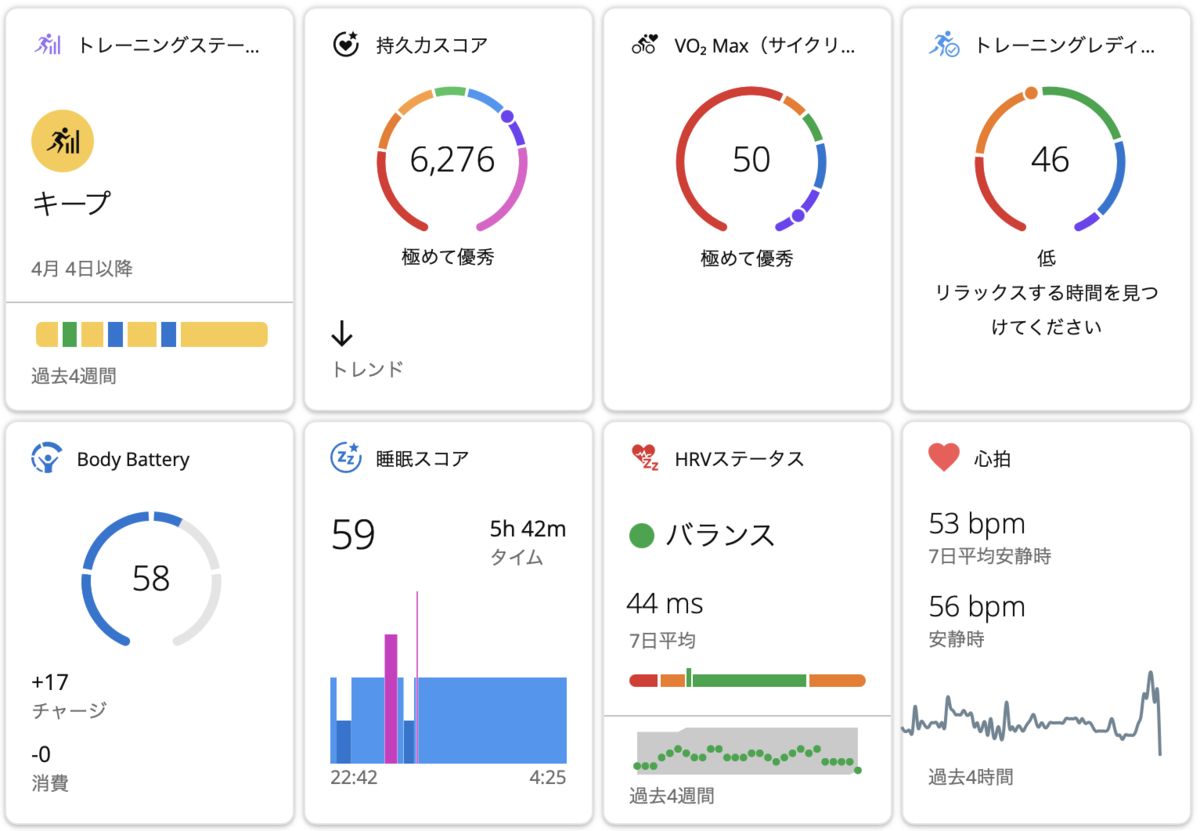Open the Body Battery card title

coord(133,459)
